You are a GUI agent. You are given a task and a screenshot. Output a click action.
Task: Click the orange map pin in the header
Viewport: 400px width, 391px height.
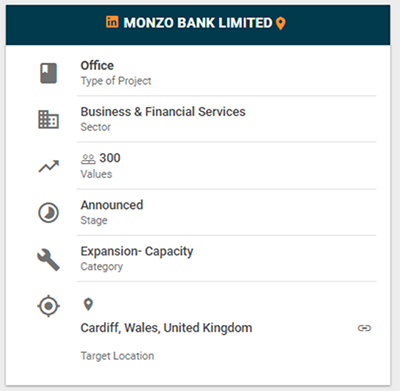click(x=281, y=23)
